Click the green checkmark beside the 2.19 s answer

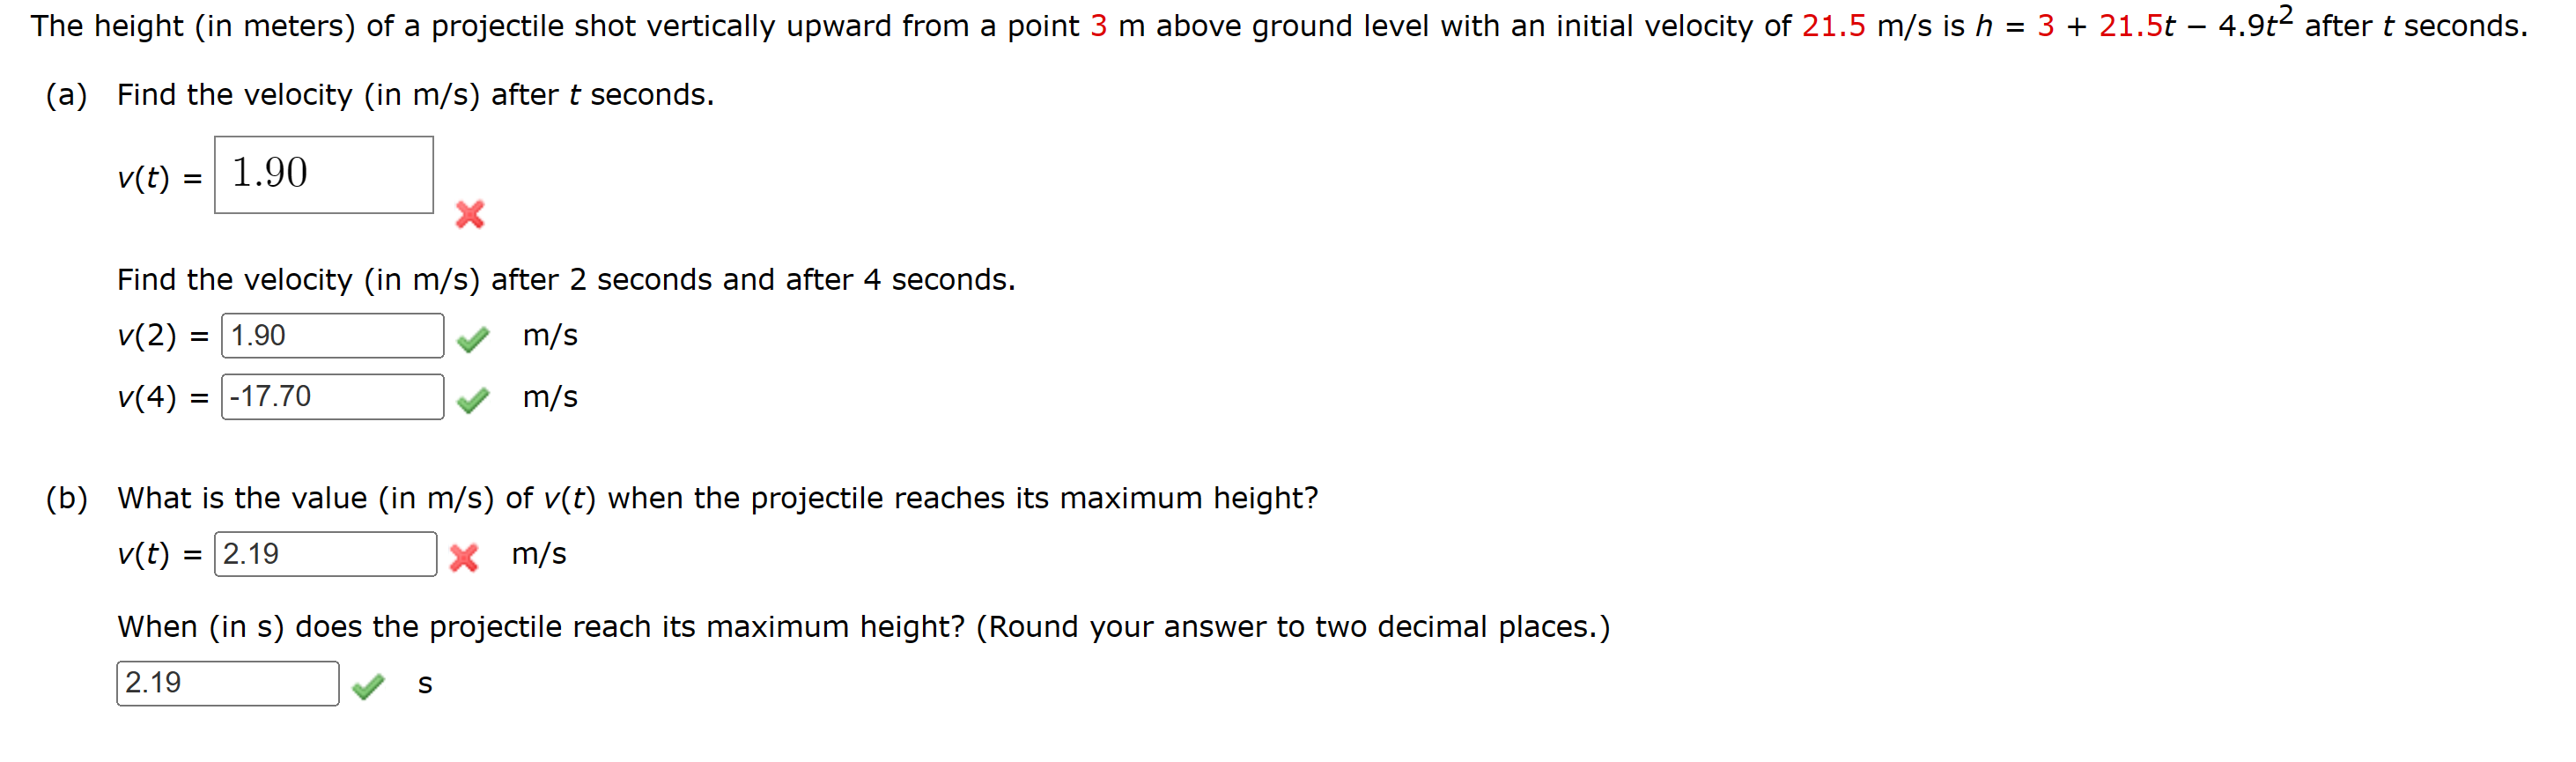[x=370, y=686]
